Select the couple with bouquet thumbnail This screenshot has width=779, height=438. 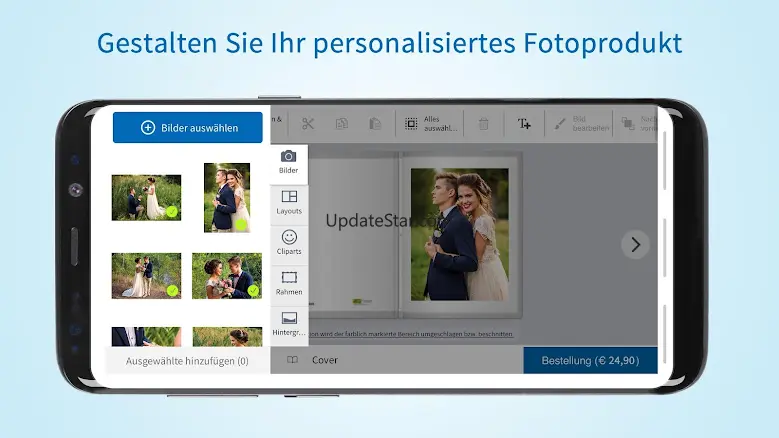[227, 276]
